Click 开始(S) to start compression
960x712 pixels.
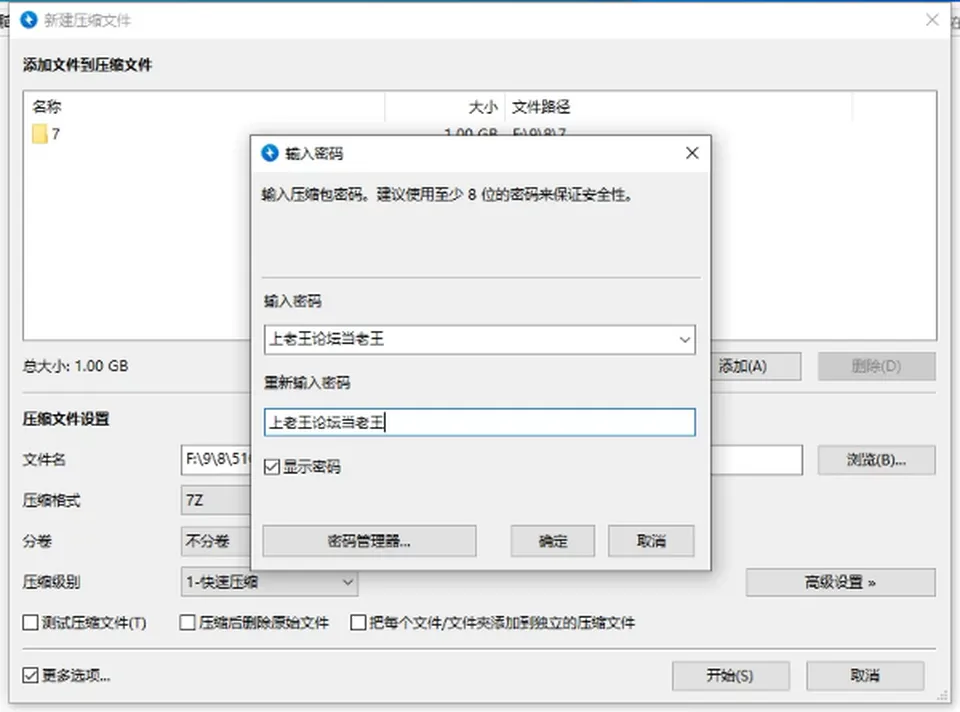pyautogui.click(x=730, y=675)
